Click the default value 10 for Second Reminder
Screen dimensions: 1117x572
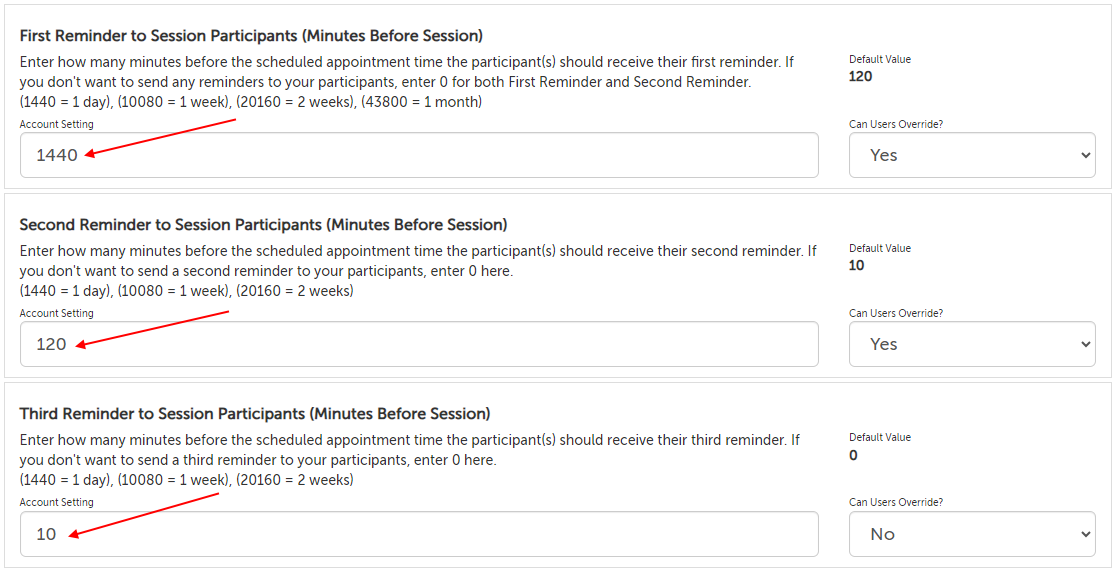pos(857,265)
